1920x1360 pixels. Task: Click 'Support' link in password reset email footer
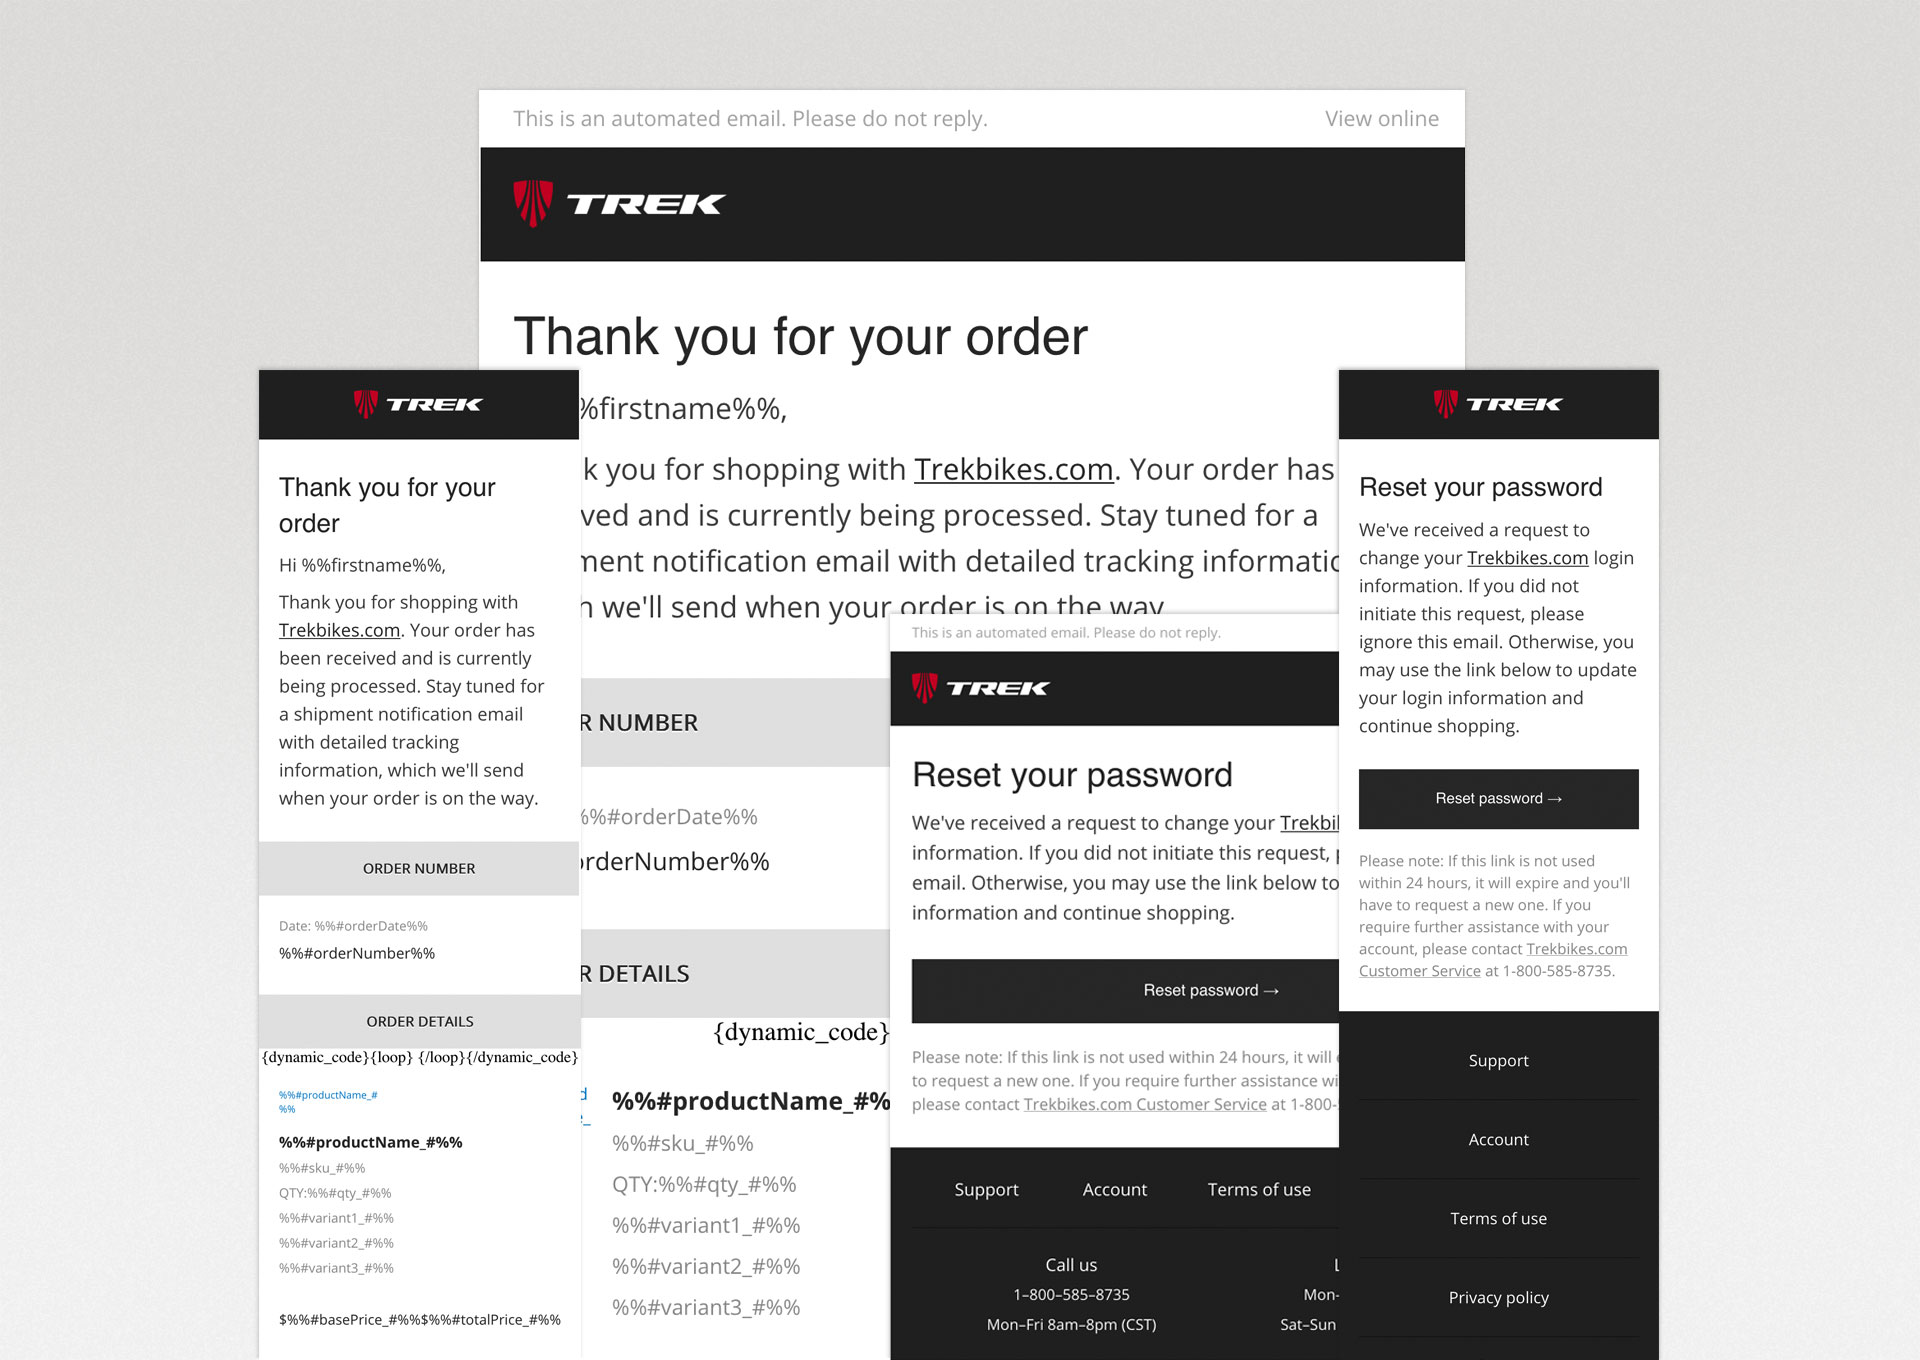986,1189
